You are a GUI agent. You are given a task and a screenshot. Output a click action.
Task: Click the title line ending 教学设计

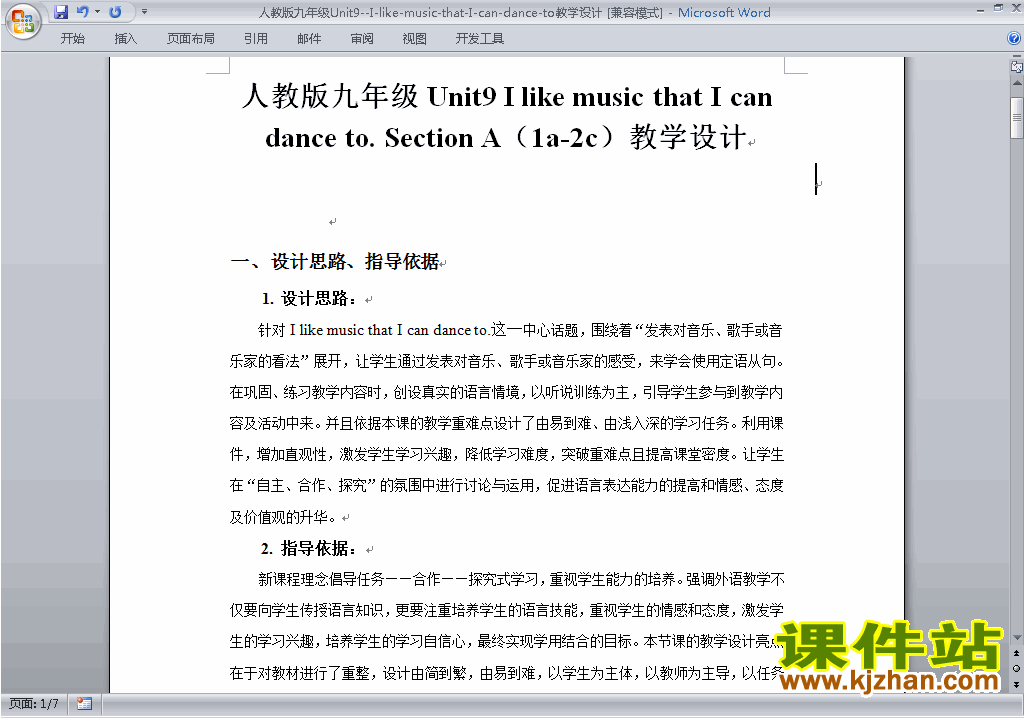(506, 137)
